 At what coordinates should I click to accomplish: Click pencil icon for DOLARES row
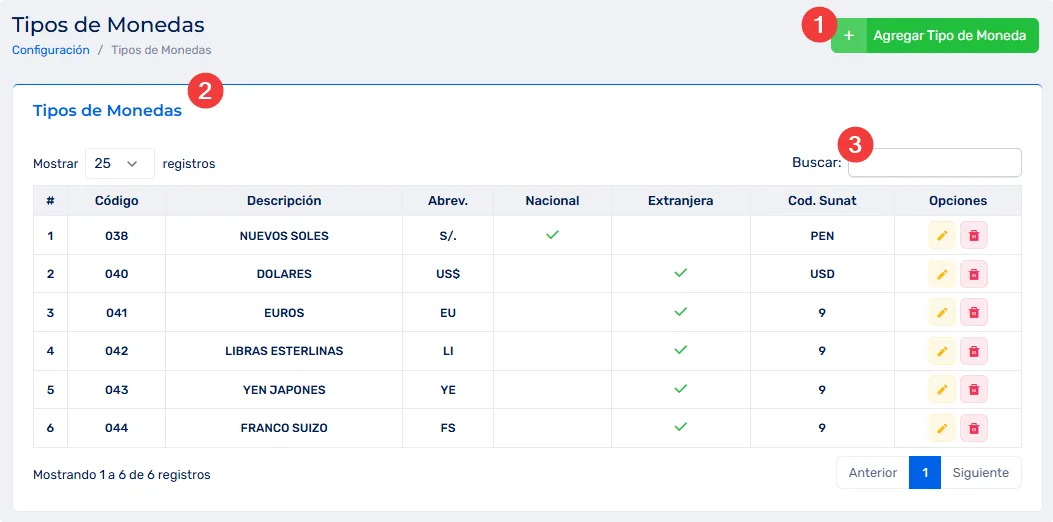click(x=941, y=274)
